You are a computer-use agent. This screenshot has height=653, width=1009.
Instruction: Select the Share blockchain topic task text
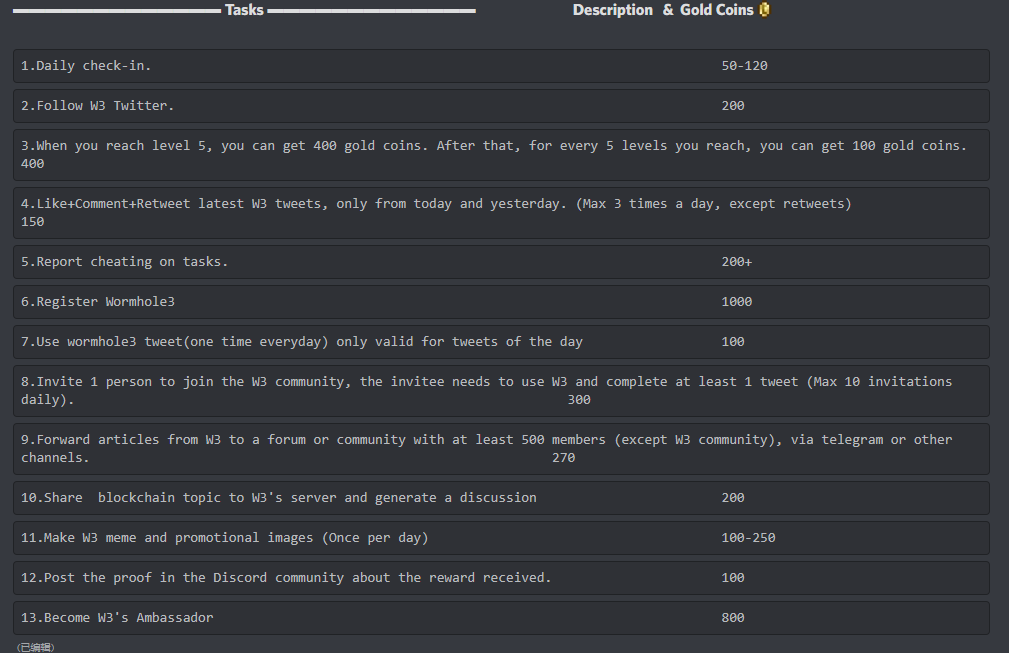point(279,498)
